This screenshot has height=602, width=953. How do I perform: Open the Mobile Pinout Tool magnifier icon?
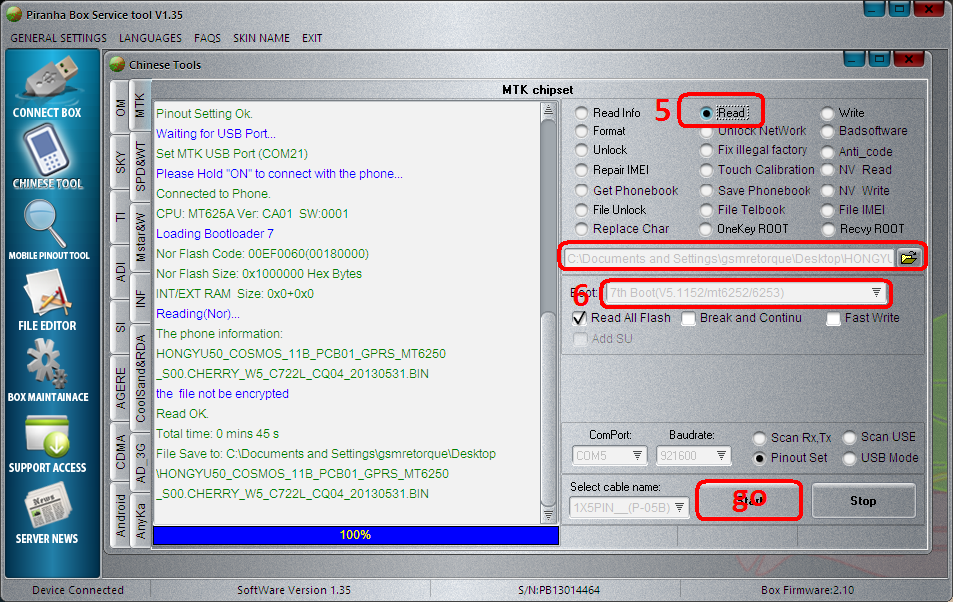(x=47, y=222)
